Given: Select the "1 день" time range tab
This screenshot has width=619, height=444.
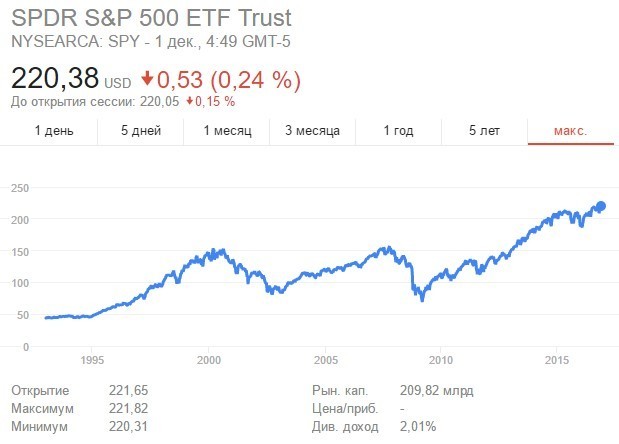Looking at the screenshot, I should (54, 131).
